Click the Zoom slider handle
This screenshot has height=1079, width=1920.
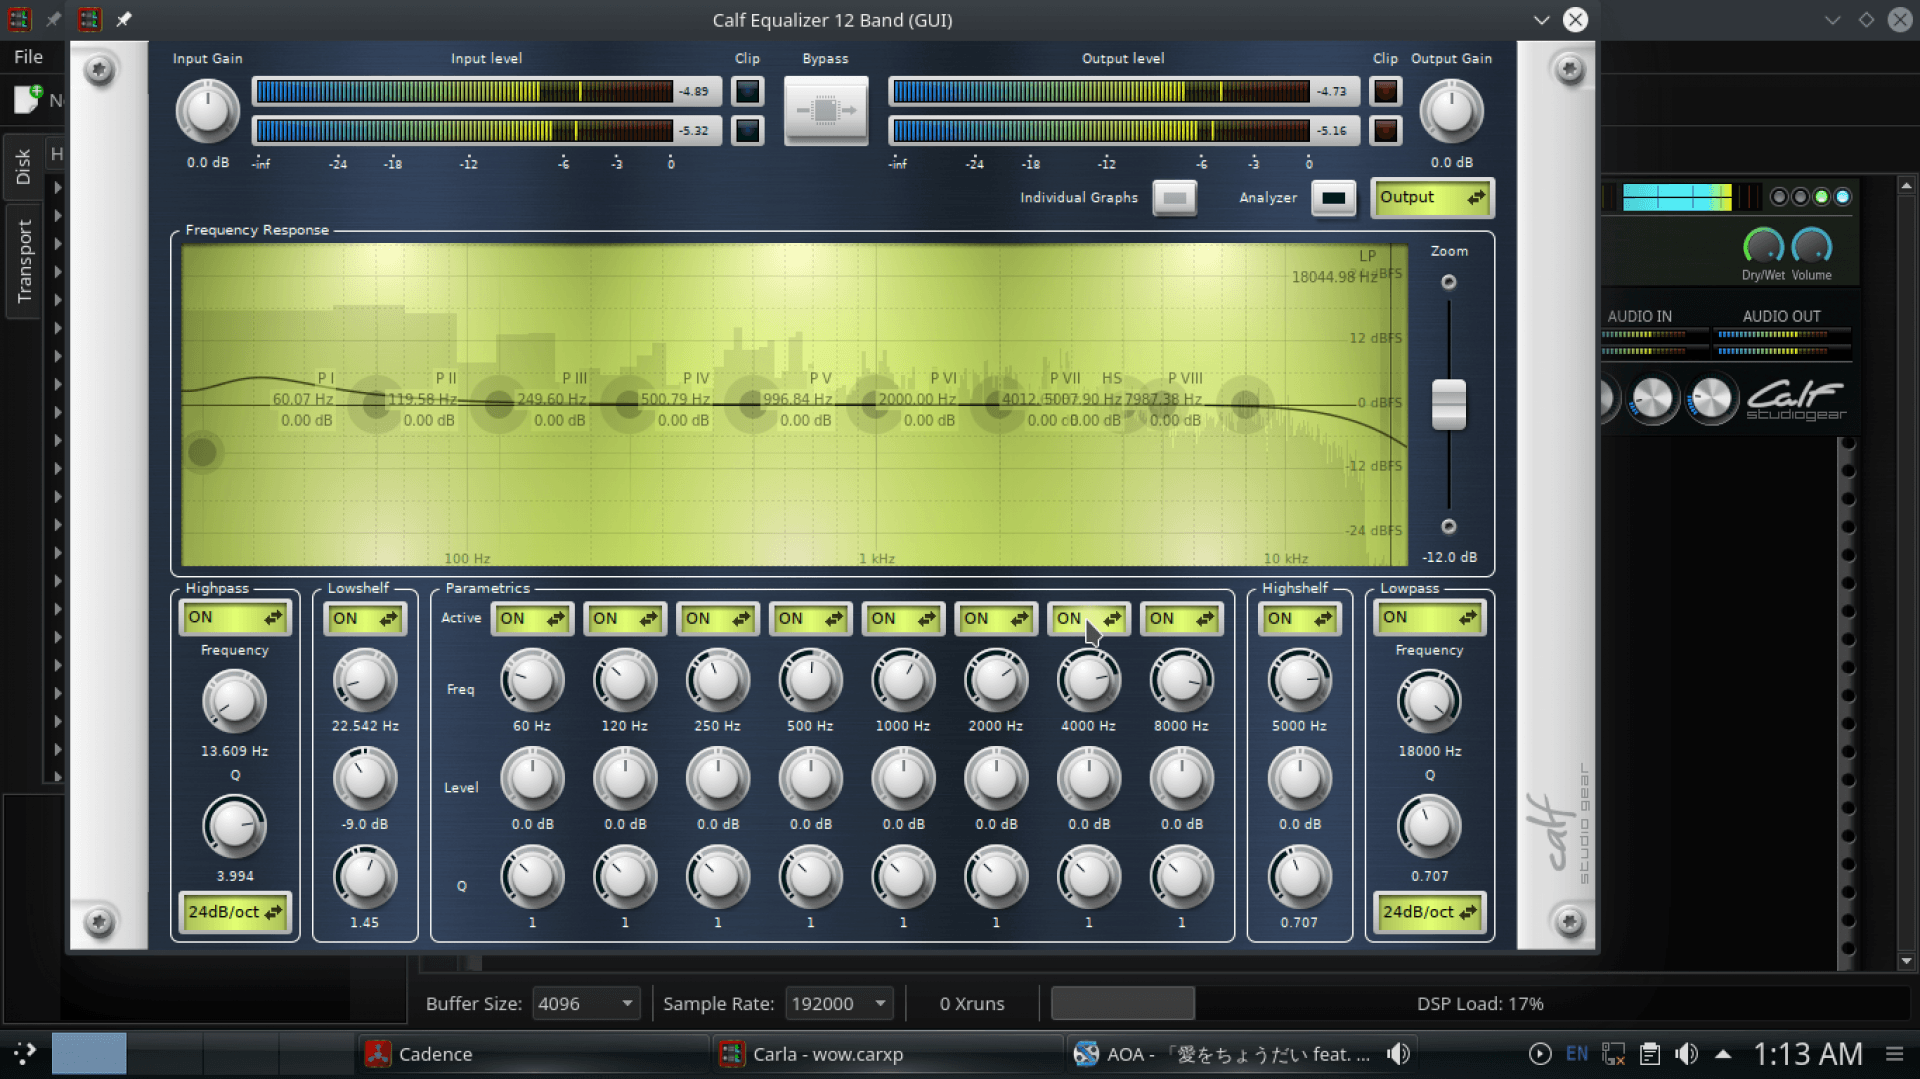point(1448,404)
